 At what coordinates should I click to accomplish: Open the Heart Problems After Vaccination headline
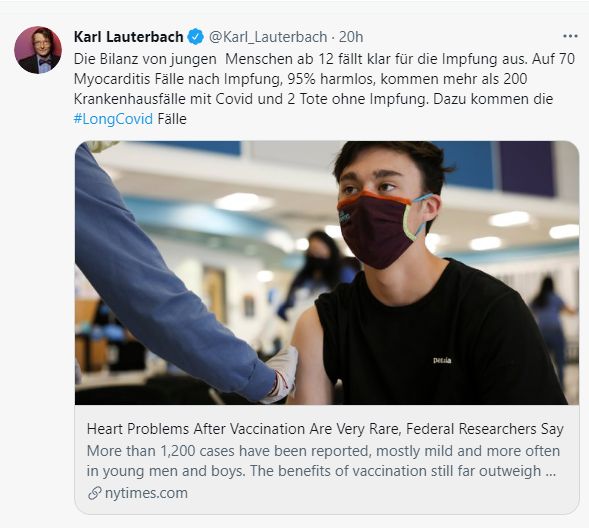pyautogui.click(x=325, y=428)
